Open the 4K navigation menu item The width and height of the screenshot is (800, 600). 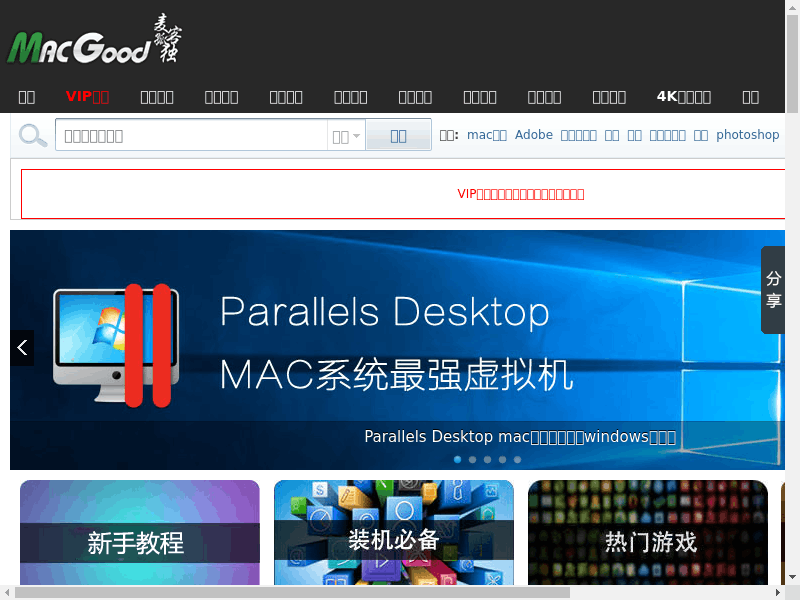point(684,96)
